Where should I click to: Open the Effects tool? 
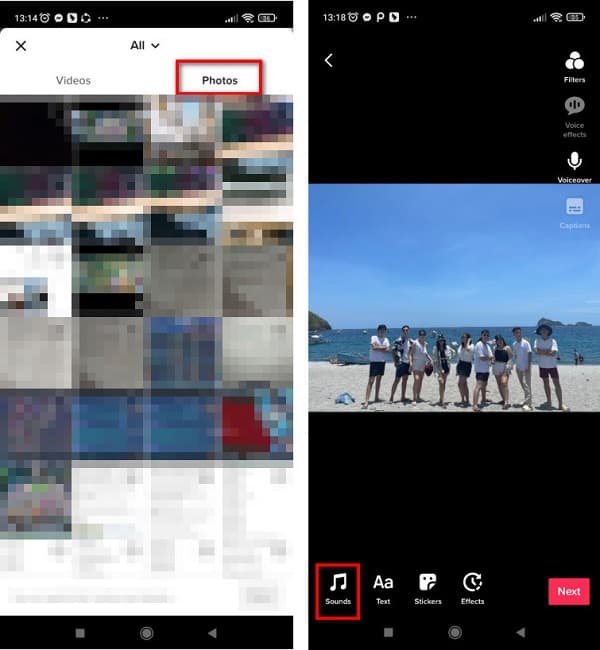pyautogui.click(x=472, y=589)
